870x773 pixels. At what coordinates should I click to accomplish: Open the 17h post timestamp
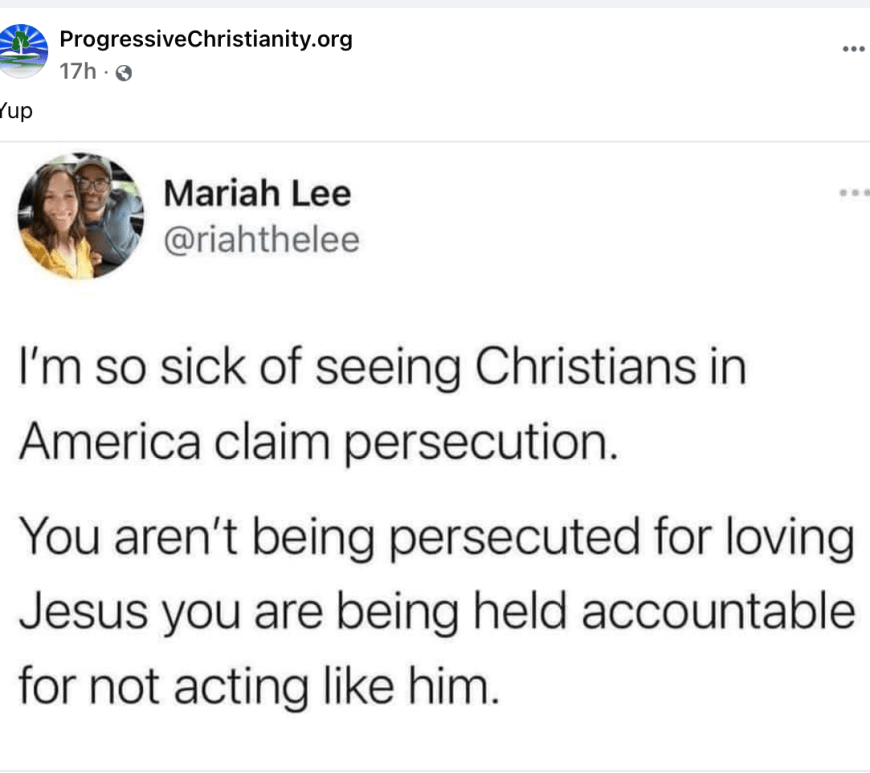click(77, 72)
